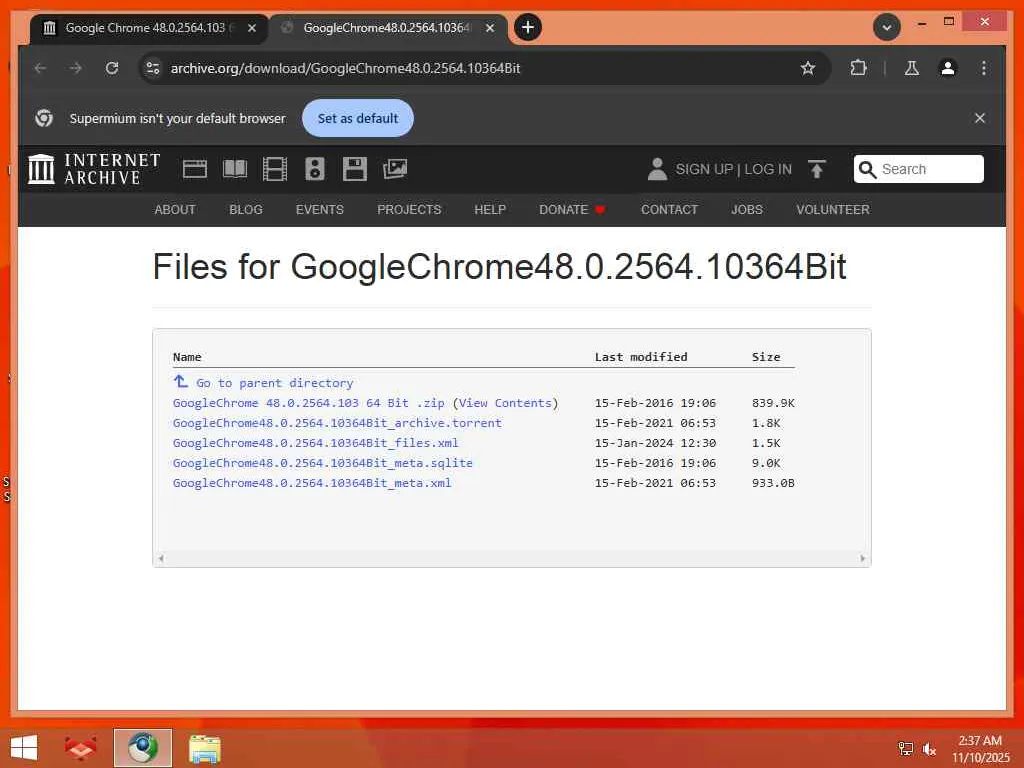
Task: Close the GoogleChrome48.0.2564.10364 tab
Action: pyautogui.click(x=490, y=28)
